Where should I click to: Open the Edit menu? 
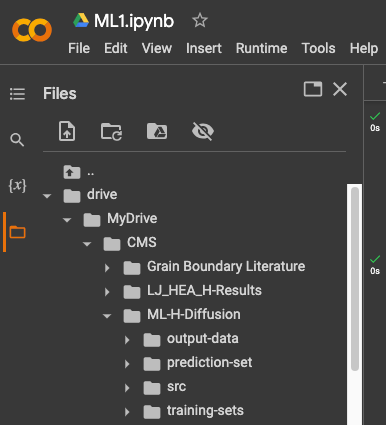pyautogui.click(x=116, y=48)
